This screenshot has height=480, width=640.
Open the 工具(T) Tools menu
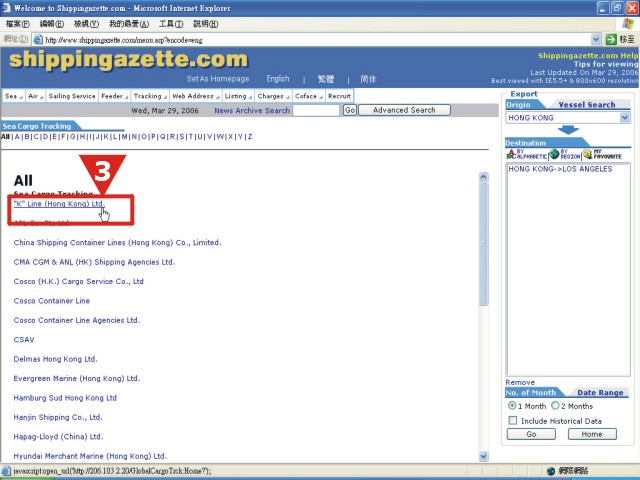[171, 24]
